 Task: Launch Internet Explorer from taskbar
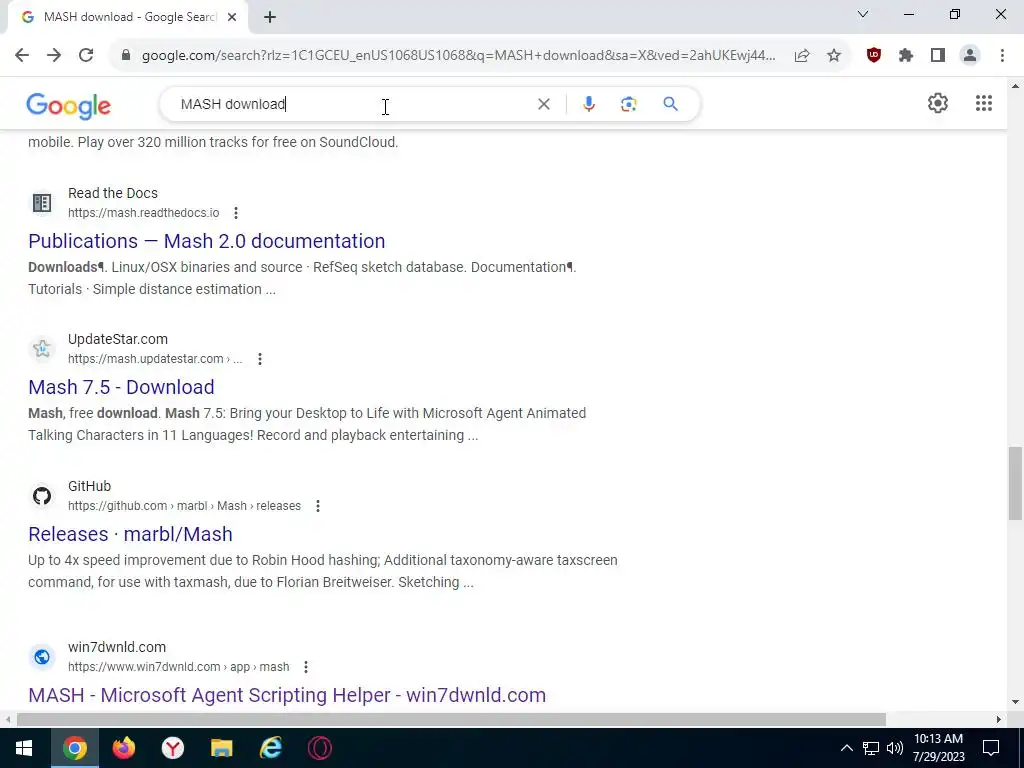click(x=270, y=748)
